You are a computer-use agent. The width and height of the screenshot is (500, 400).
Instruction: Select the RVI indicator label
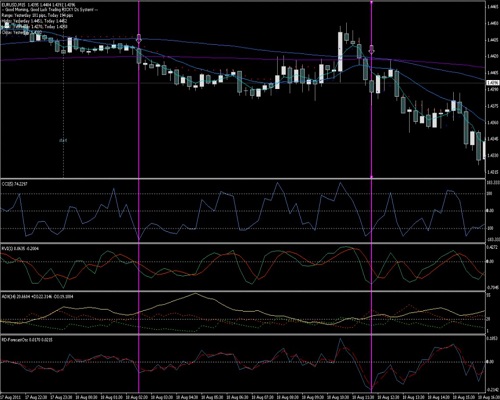[20, 248]
